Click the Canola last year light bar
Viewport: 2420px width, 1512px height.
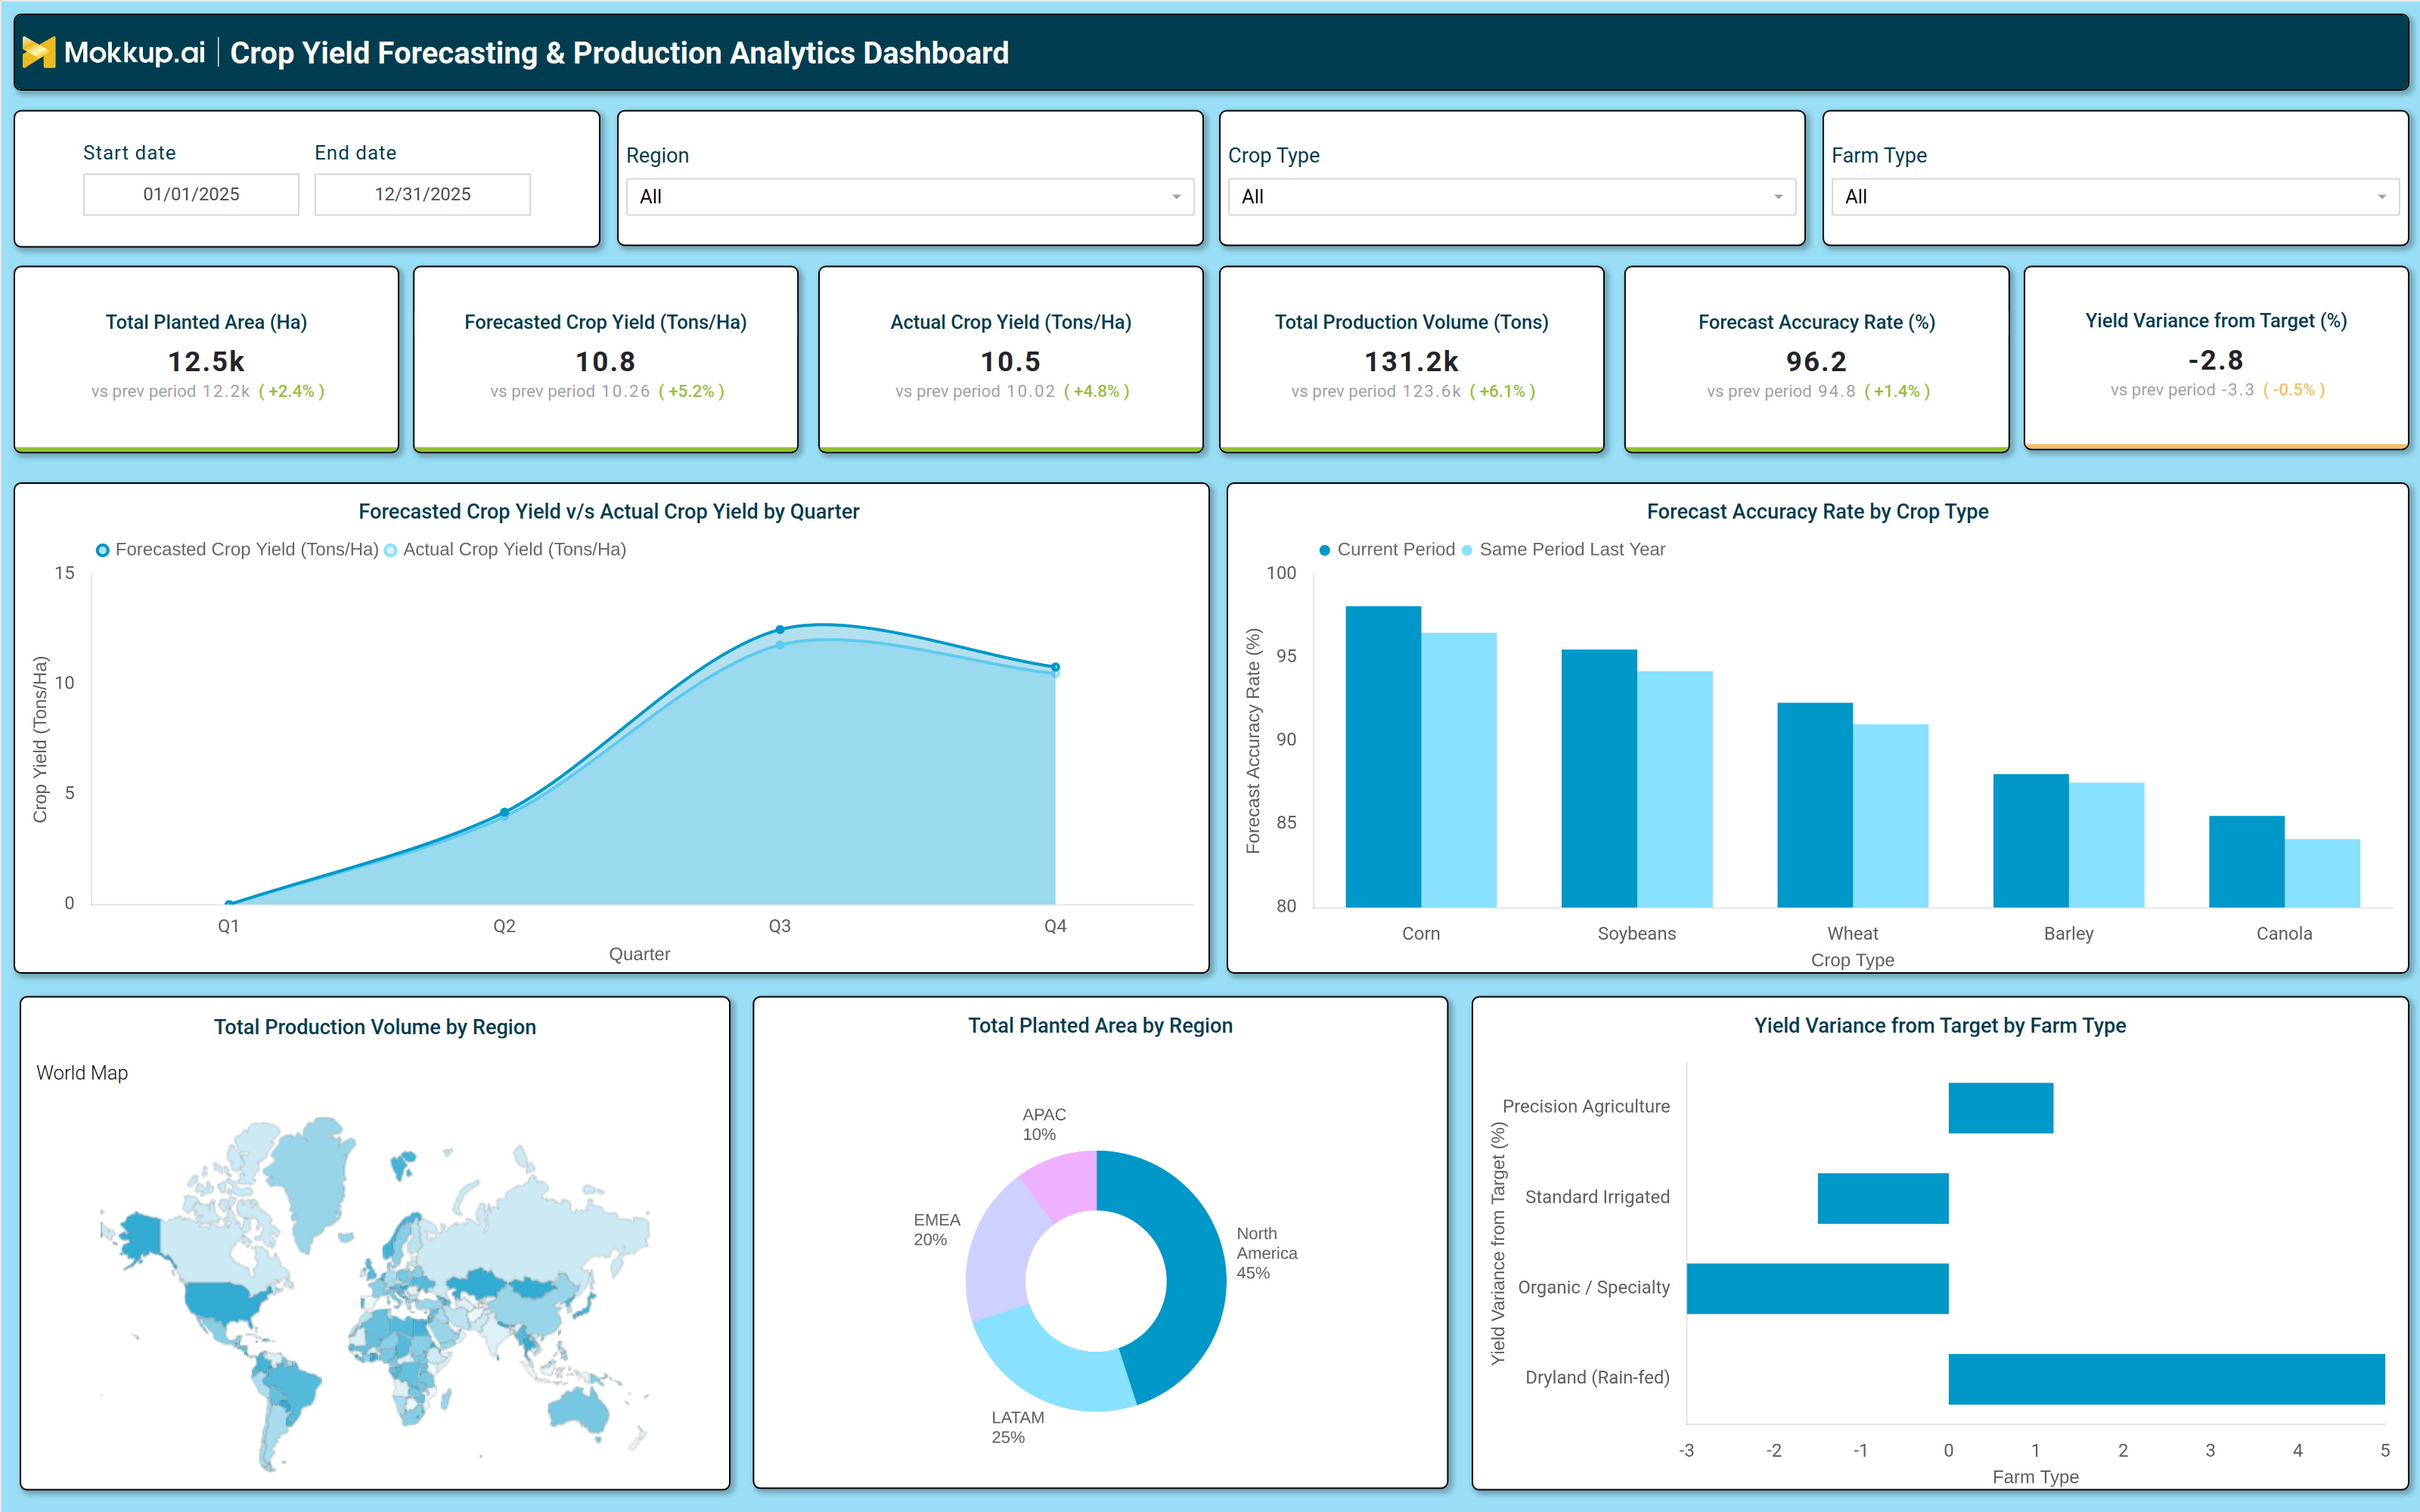[x=2322, y=873]
